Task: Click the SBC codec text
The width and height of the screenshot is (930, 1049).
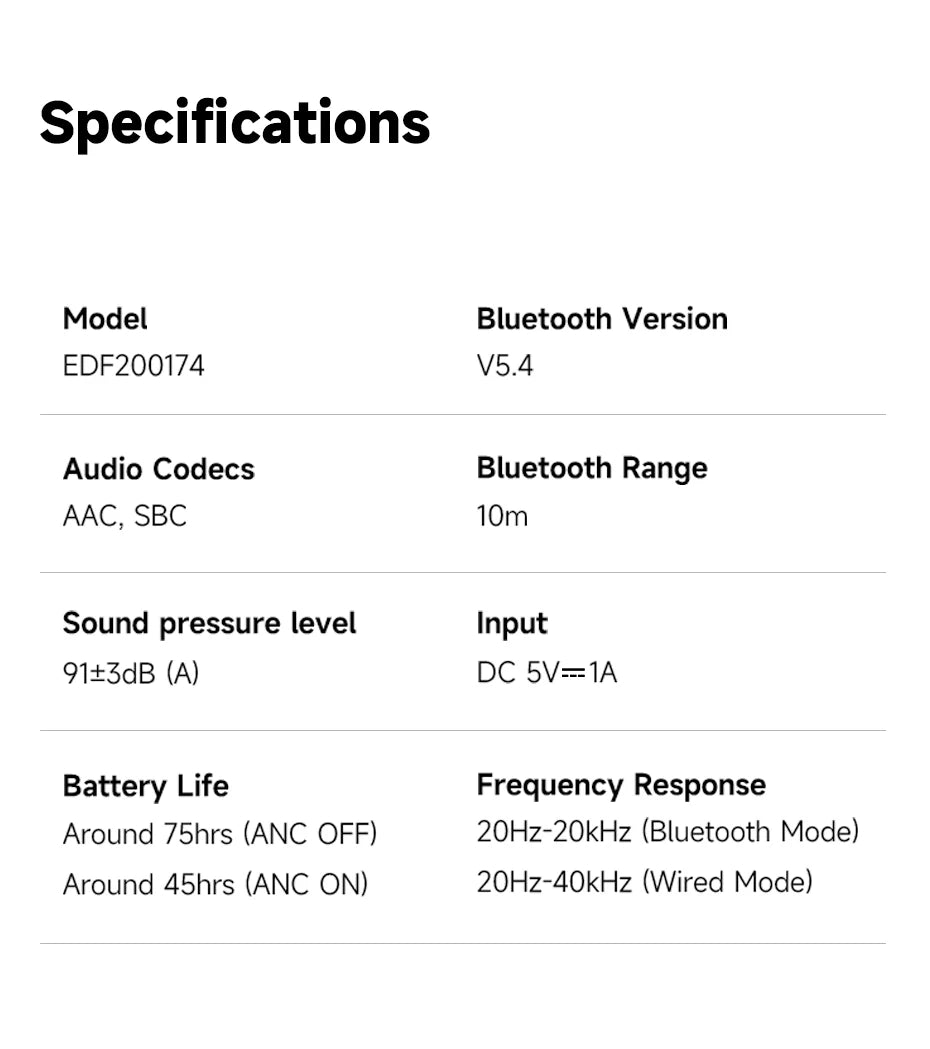Action: 160,516
